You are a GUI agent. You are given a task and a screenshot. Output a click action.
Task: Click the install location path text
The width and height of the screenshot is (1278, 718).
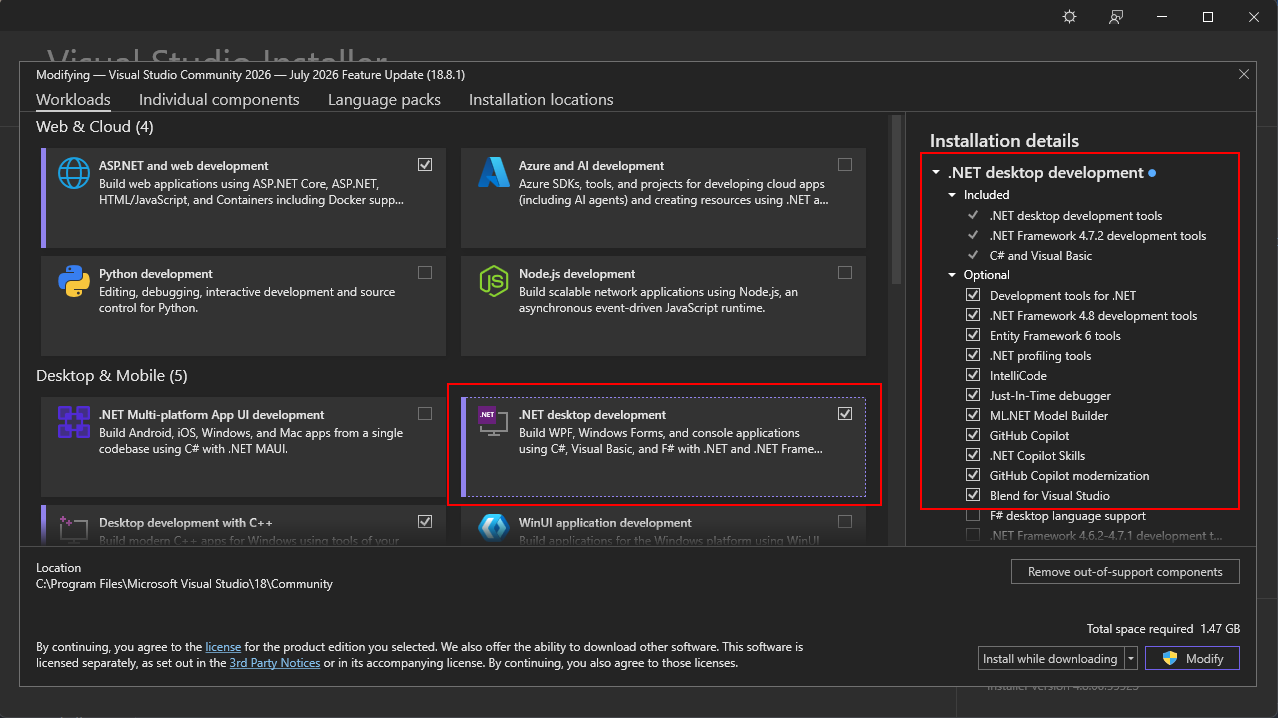(x=184, y=584)
